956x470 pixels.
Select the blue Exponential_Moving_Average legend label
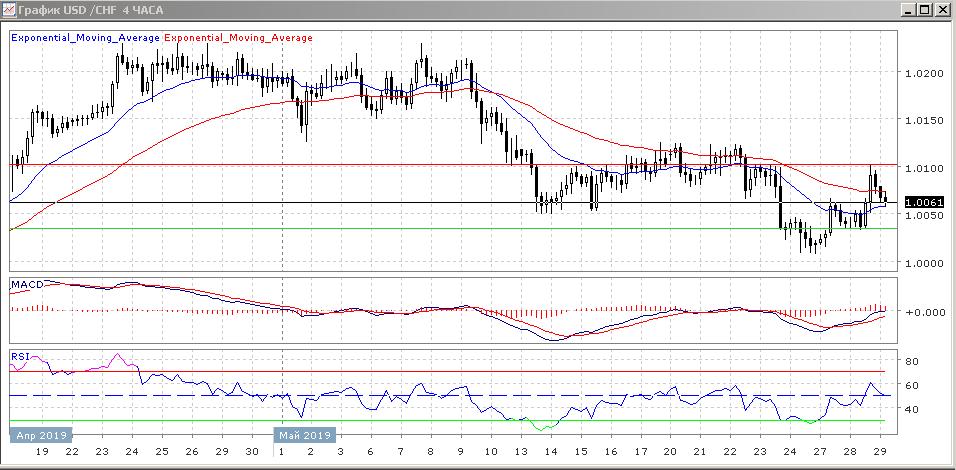click(x=85, y=38)
